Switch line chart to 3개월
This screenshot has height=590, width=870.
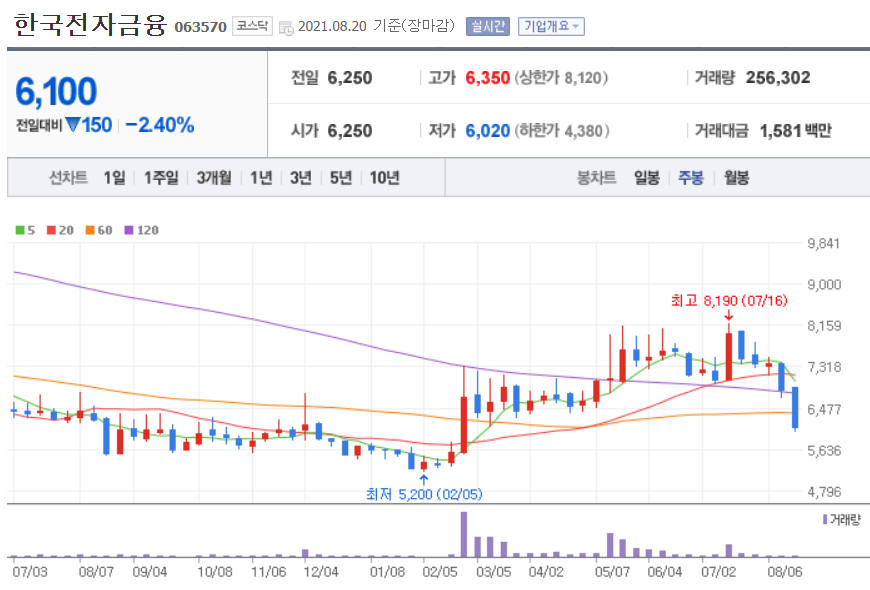tap(214, 178)
